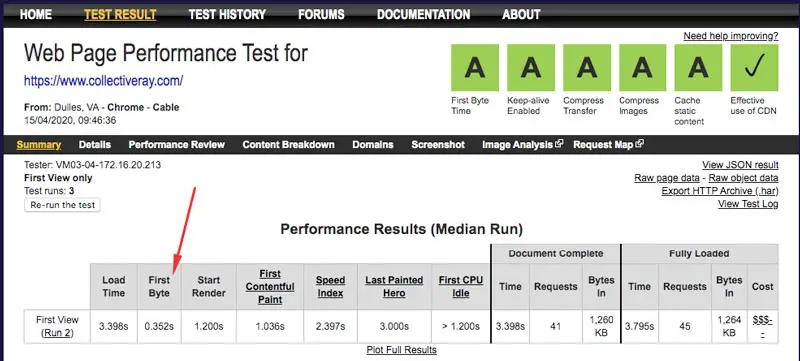Open the Request Map external tab
Viewport: 800px width, 361px height.
(608, 145)
